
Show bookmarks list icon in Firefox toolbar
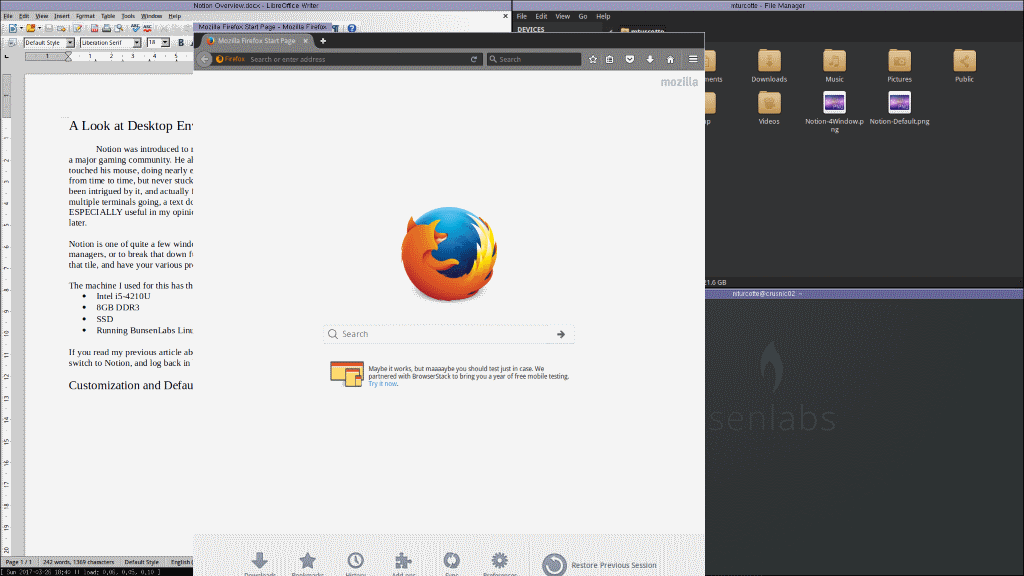(x=609, y=59)
